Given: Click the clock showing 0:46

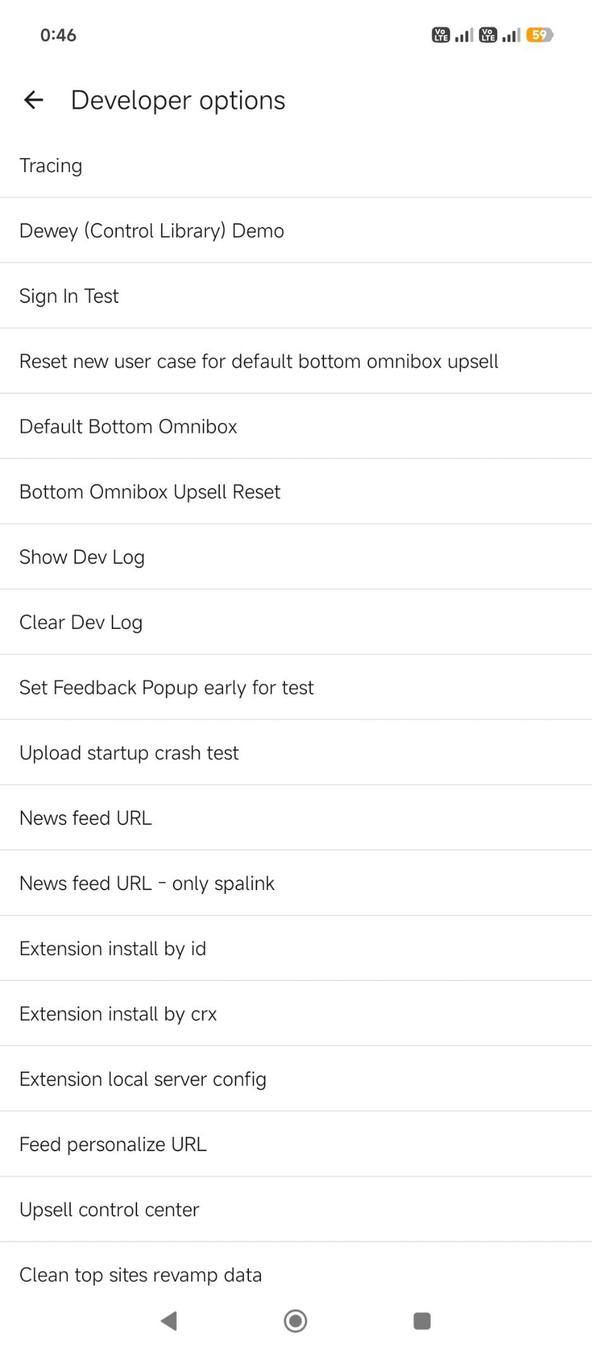Looking at the screenshot, I should [55, 34].
